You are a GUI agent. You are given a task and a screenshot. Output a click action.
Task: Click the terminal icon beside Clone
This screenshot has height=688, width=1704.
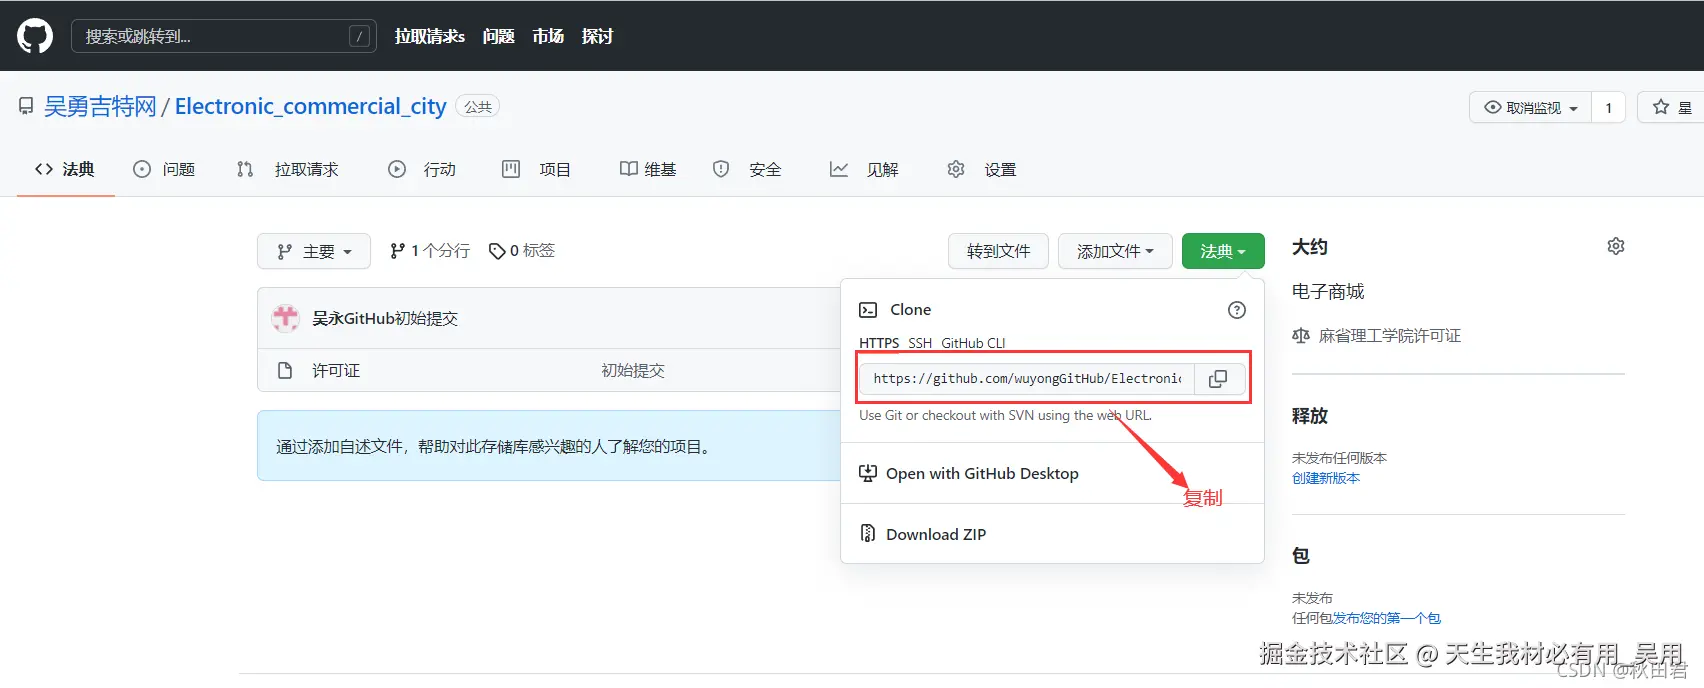(x=868, y=310)
